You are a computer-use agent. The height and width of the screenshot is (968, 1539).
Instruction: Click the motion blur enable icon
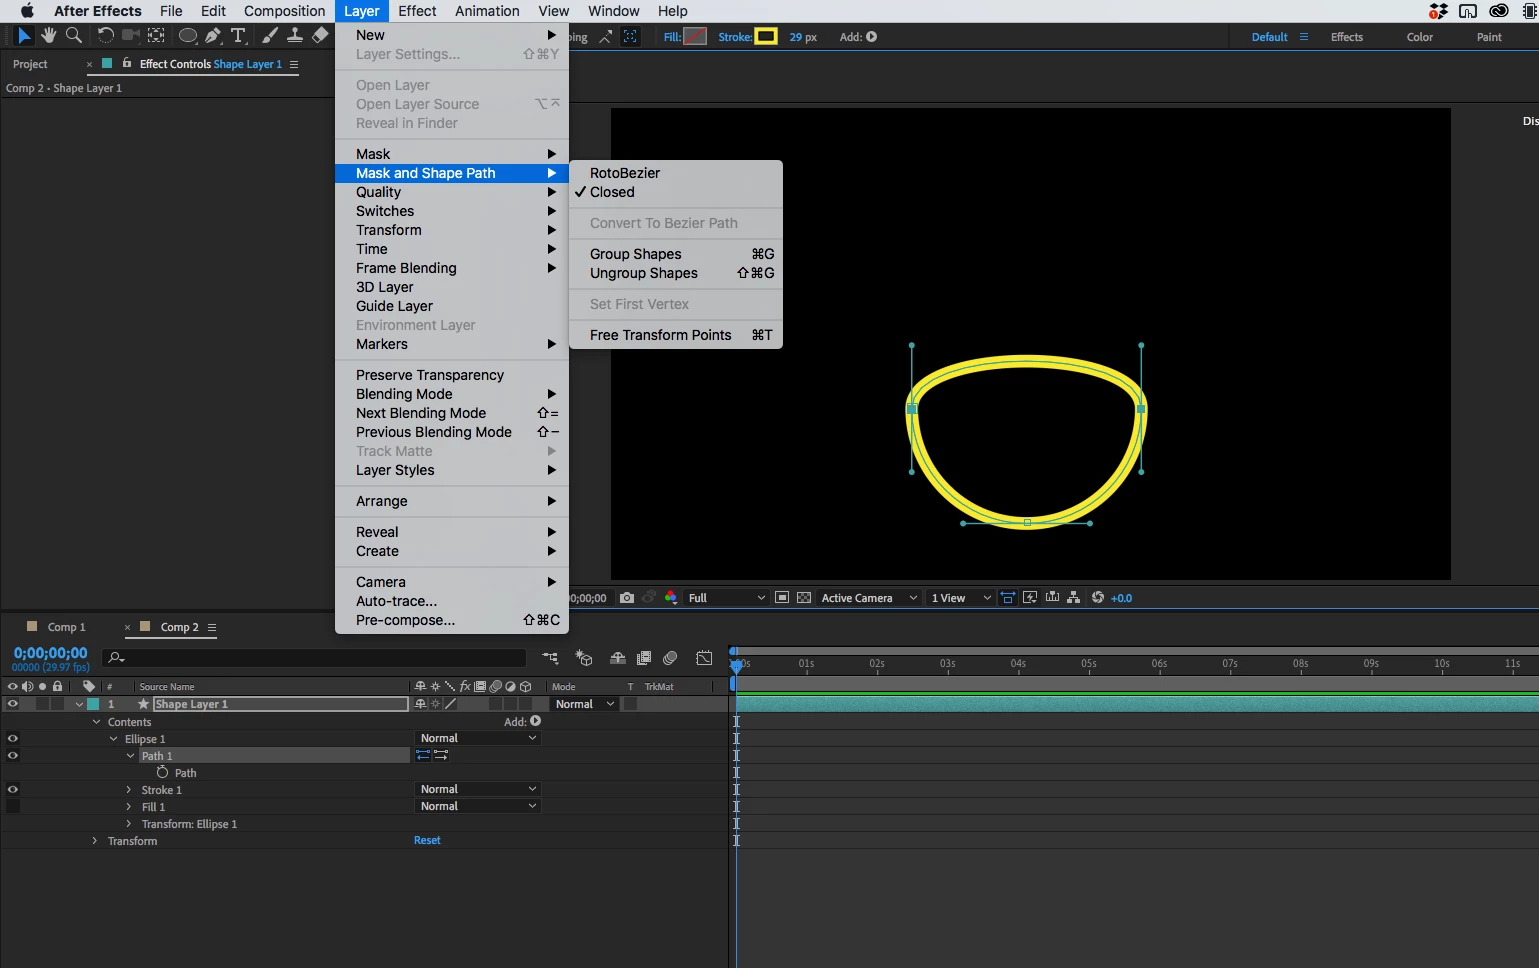670,658
